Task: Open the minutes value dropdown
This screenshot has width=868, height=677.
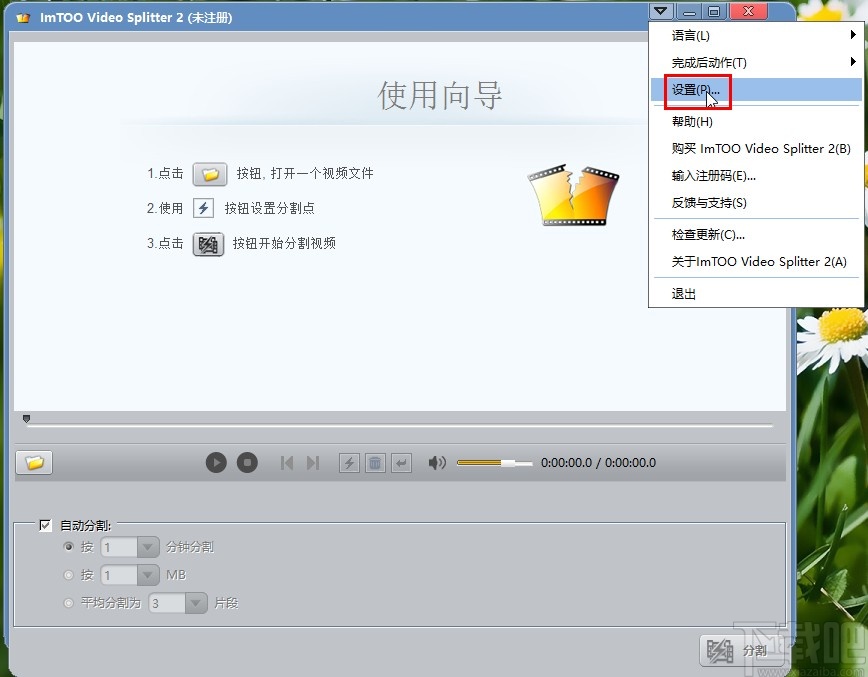Action: [147, 547]
